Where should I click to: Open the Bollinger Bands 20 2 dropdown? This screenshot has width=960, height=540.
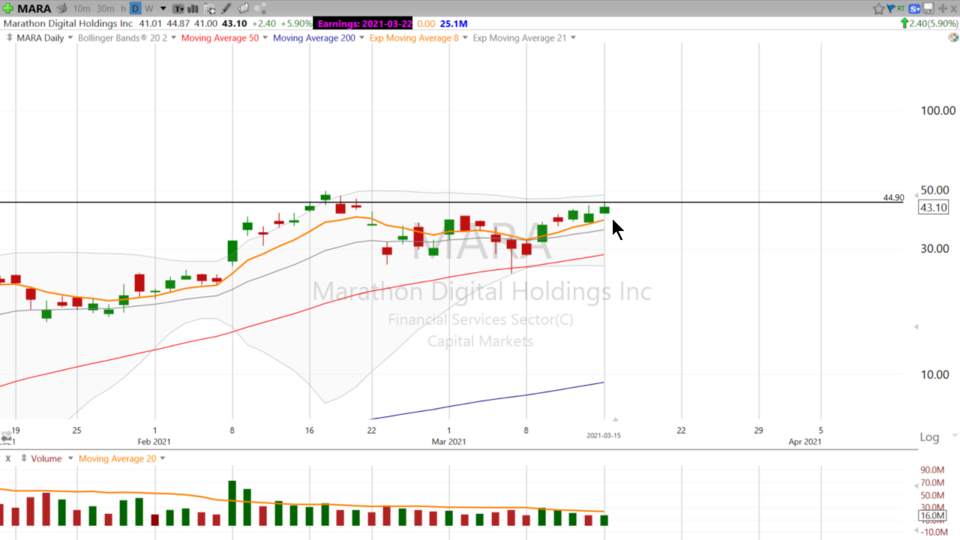click(x=174, y=38)
